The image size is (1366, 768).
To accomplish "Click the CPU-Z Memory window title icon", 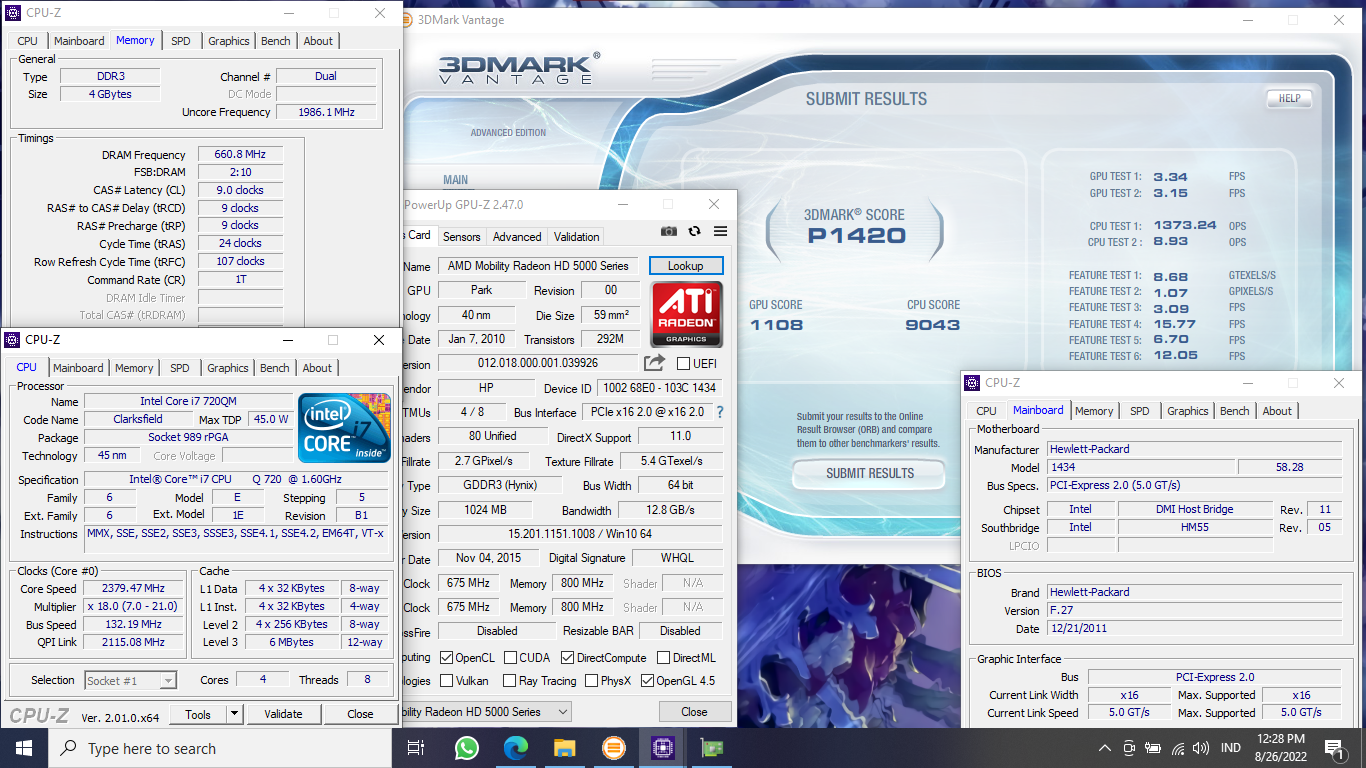I will pos(13,14).
